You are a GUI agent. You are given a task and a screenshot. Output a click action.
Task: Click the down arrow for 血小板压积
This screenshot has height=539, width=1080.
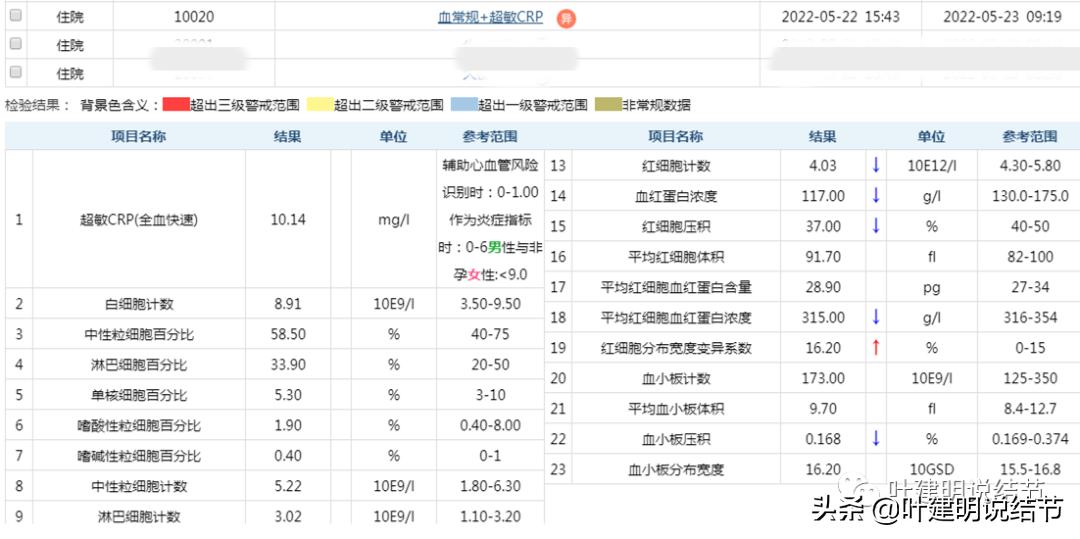[875, 438]
